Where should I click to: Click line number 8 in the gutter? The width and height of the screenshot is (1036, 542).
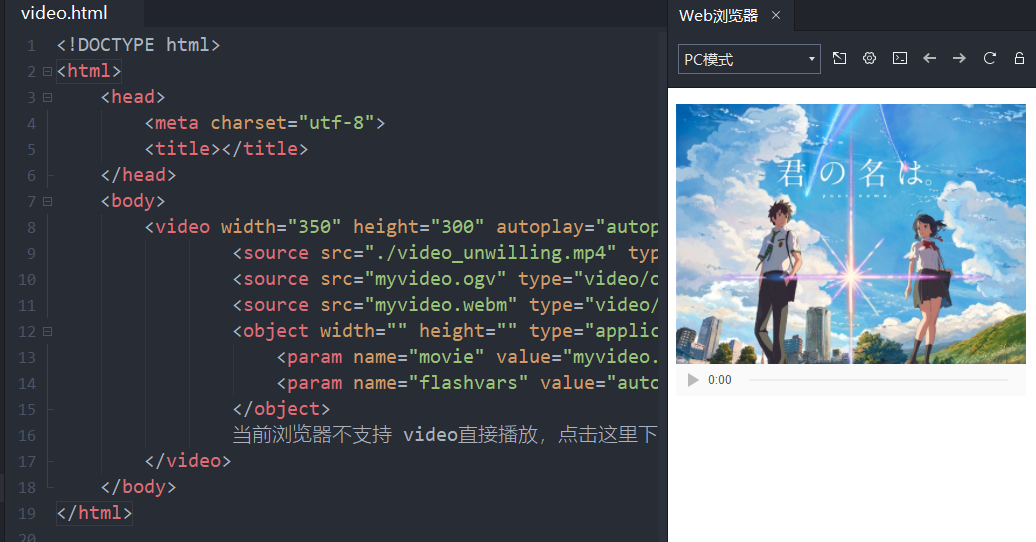(31, 228)
